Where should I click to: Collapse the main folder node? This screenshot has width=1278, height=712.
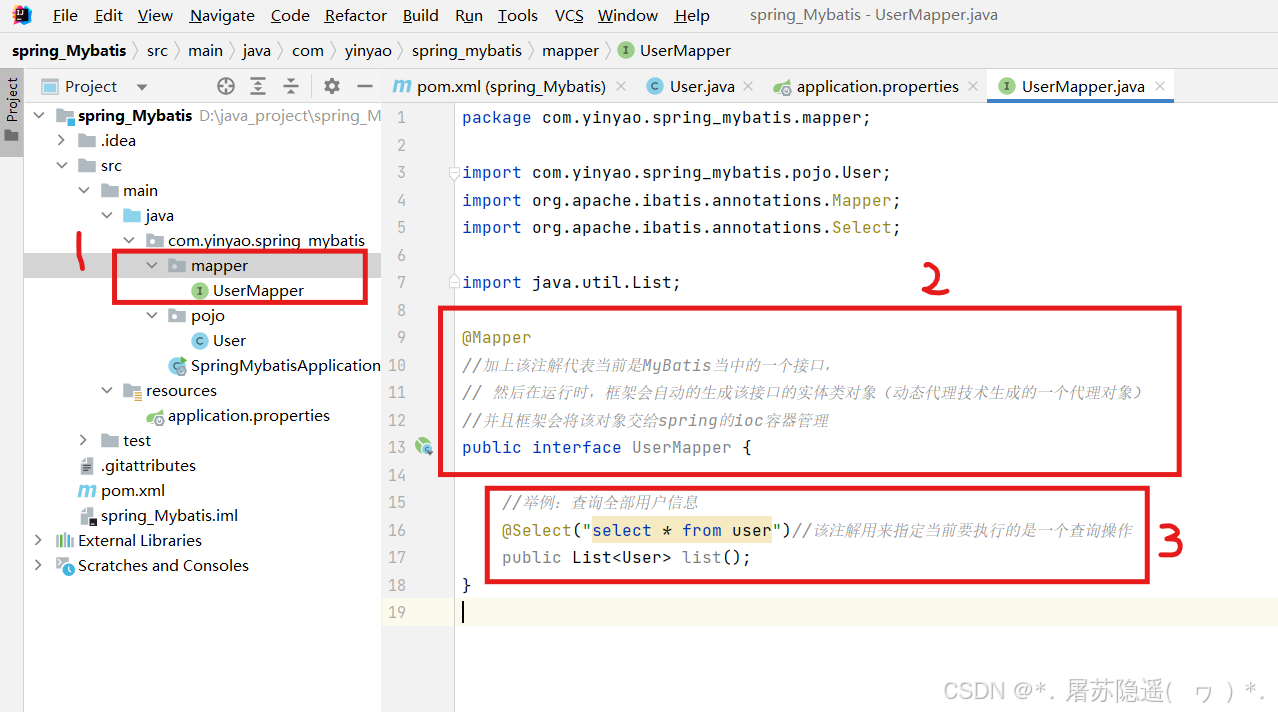coord(84,191)
